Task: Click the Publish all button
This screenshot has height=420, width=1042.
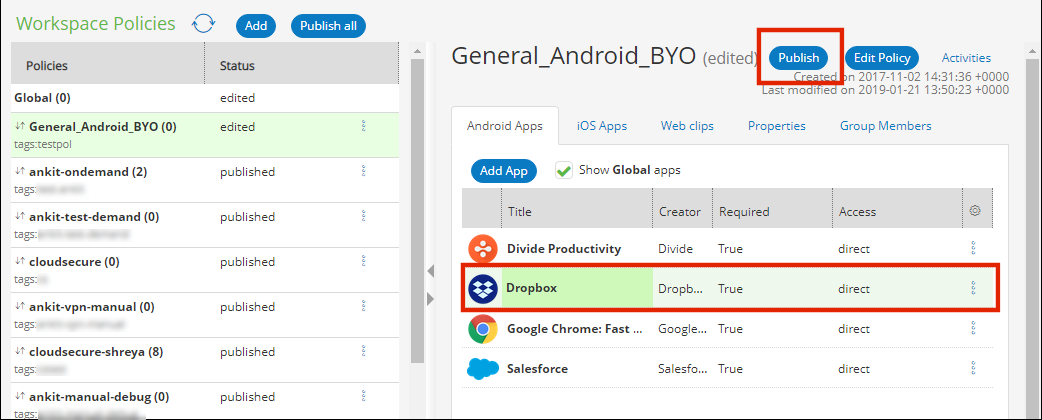Action: (328, 26)
